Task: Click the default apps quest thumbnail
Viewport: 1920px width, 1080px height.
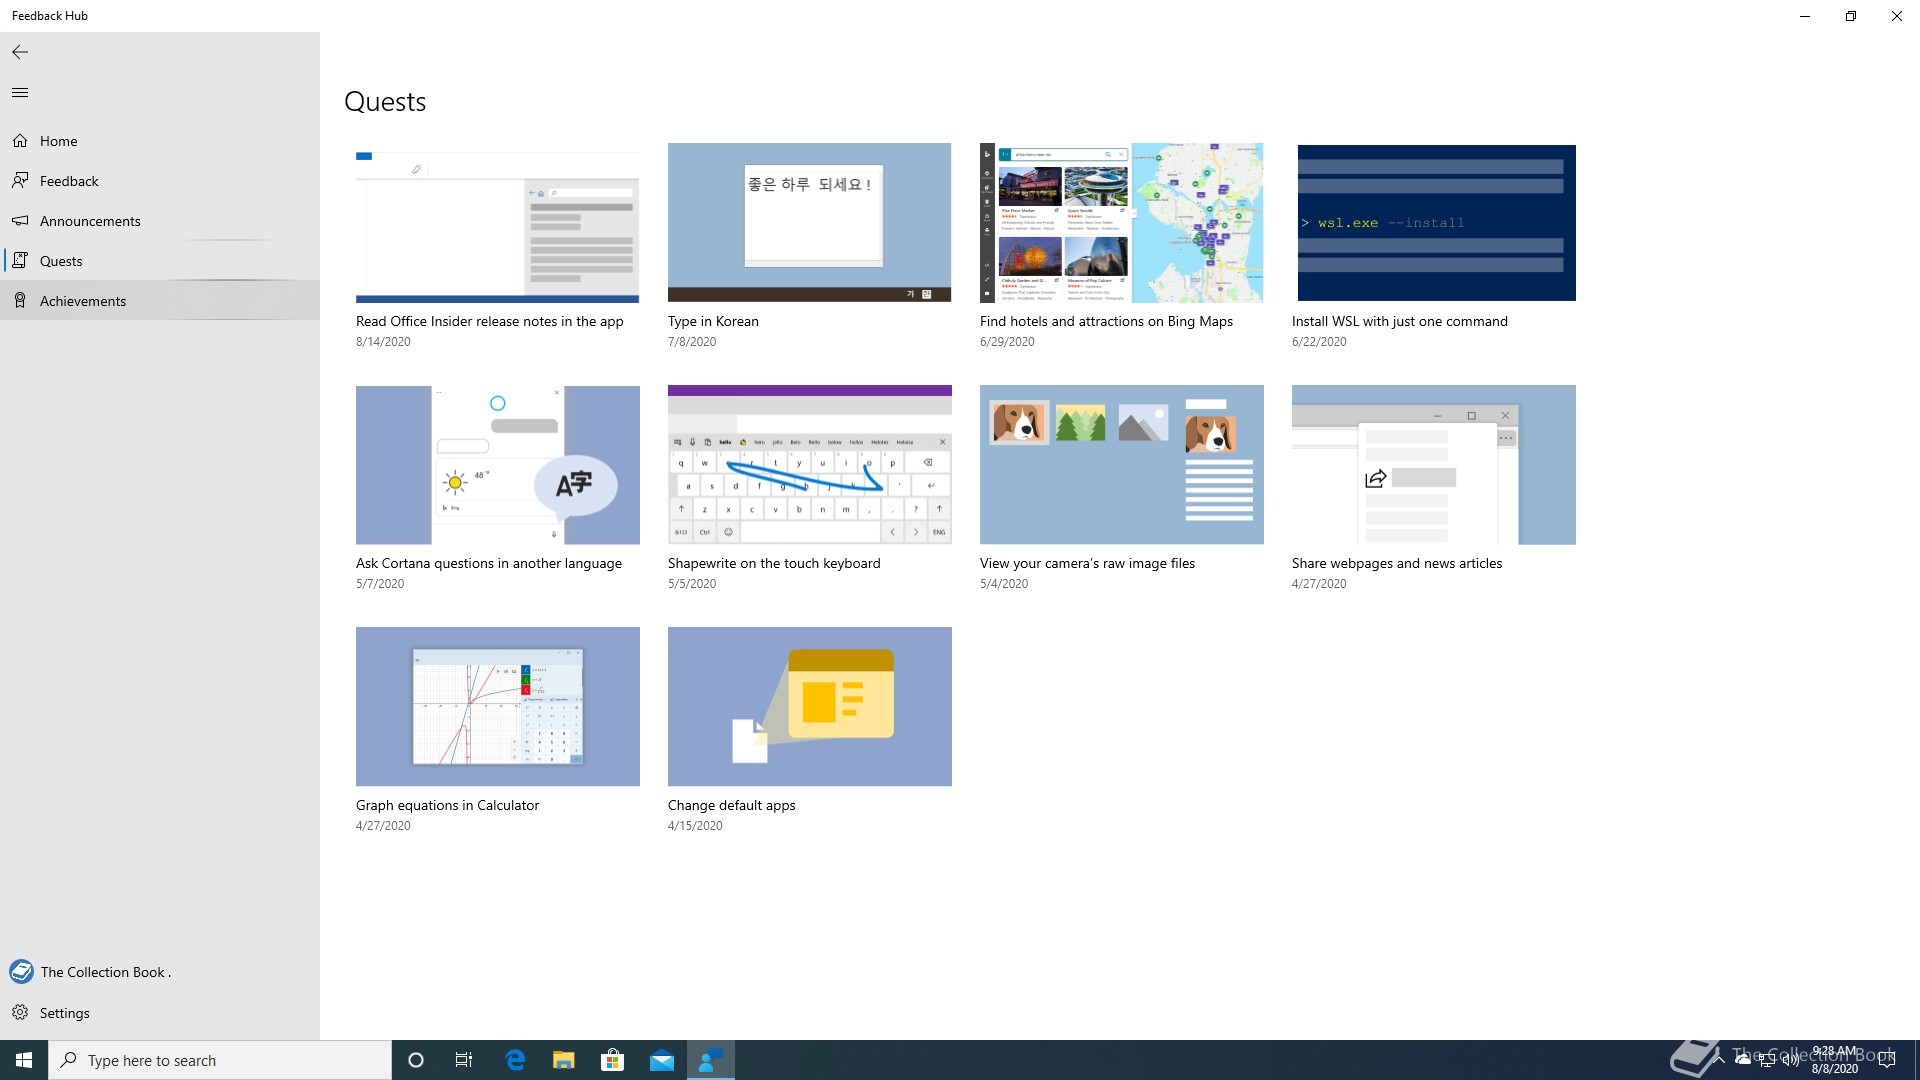Action: tap(810, 707)
